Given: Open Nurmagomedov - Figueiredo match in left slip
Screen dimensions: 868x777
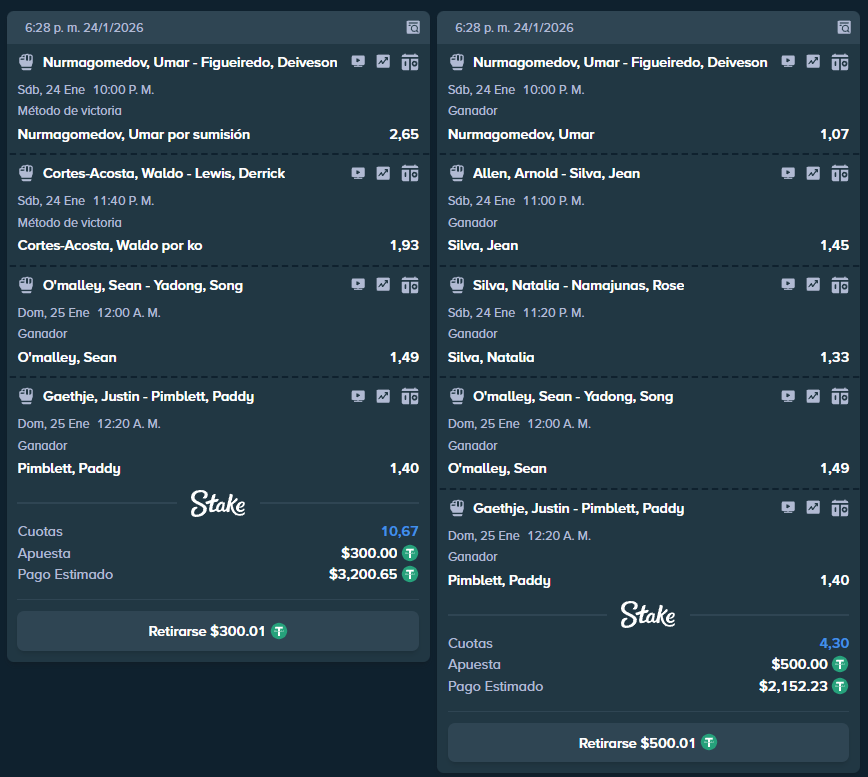Looking at the screenshot, I should (190, 63).
